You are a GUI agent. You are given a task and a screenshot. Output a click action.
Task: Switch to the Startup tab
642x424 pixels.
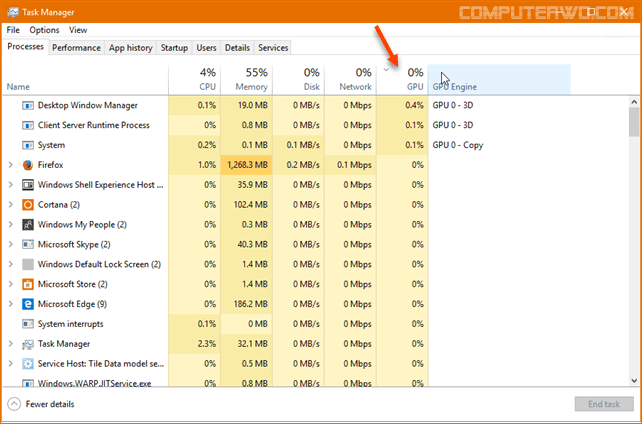(x=174, y=48)
